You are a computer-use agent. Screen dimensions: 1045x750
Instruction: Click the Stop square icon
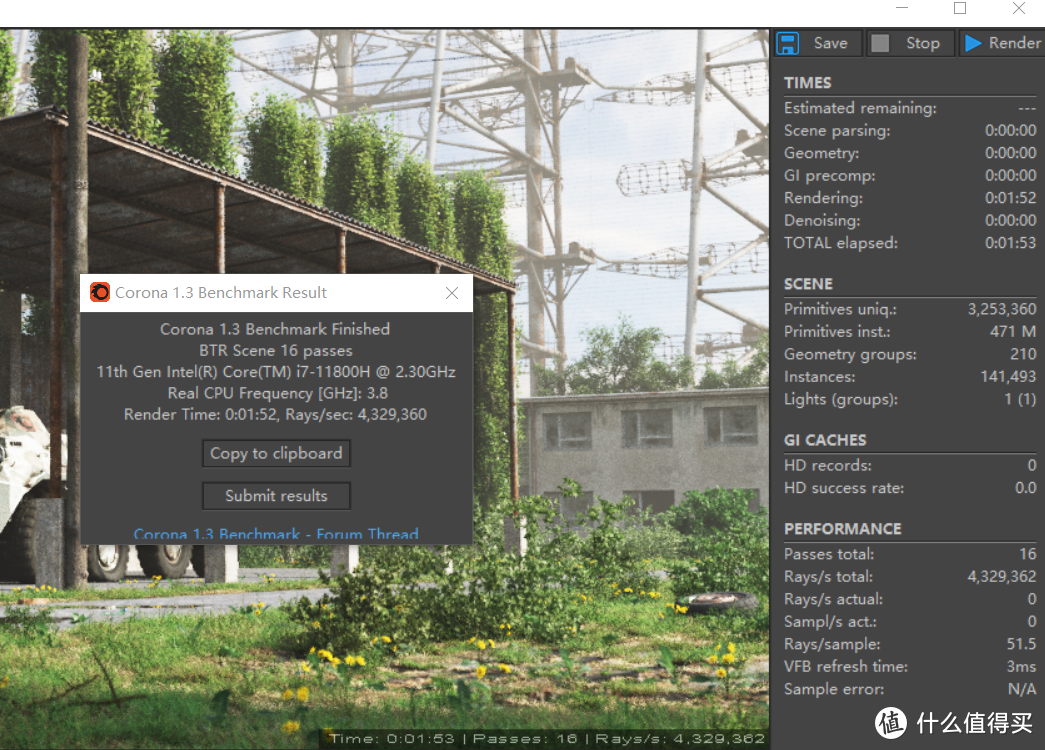point(880,43)
